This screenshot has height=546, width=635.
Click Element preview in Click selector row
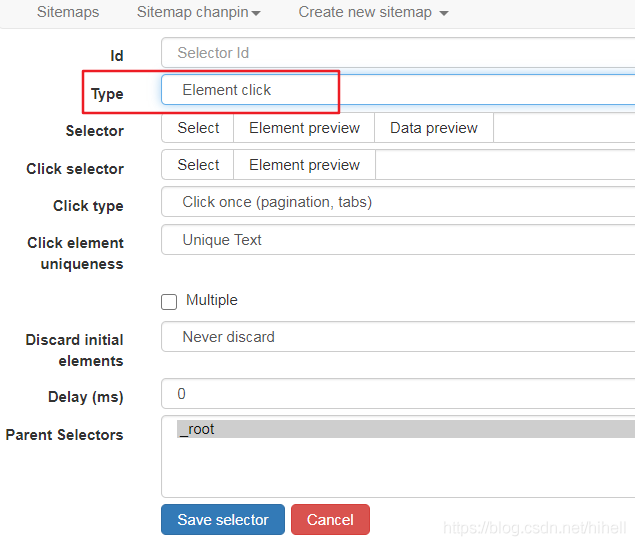[x=304, y=165]
